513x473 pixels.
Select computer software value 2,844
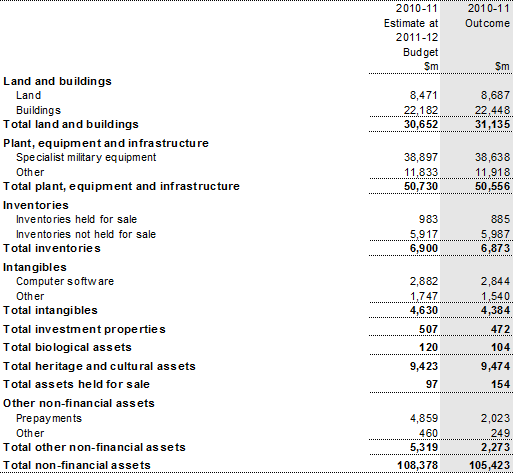coord(495,281)
